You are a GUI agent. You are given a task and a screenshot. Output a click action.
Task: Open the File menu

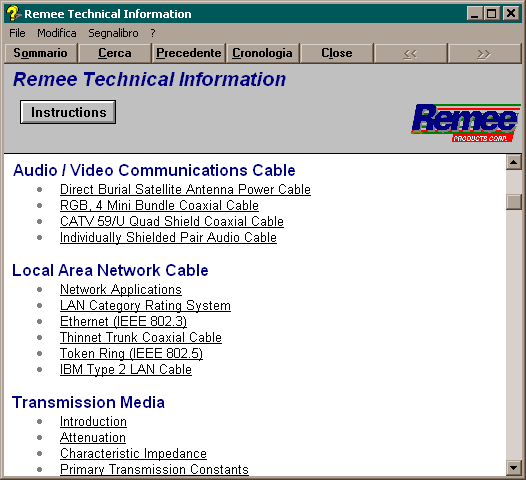coord(17,33)
